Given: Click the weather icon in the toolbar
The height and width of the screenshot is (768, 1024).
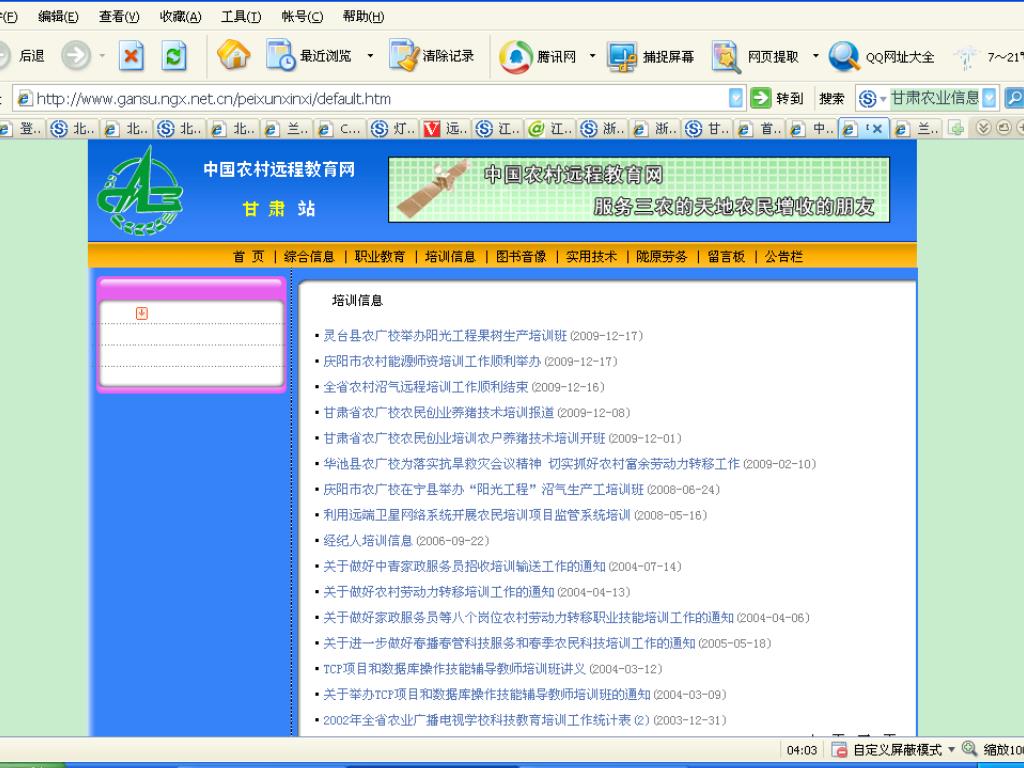Looking at the screenshot, I should pos(966,57).
